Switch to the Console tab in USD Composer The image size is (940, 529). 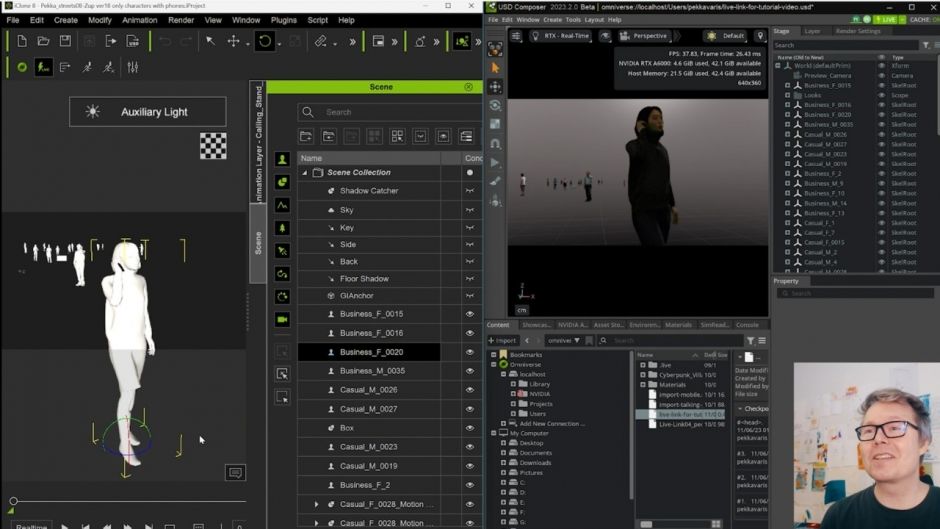coord(747,325)
